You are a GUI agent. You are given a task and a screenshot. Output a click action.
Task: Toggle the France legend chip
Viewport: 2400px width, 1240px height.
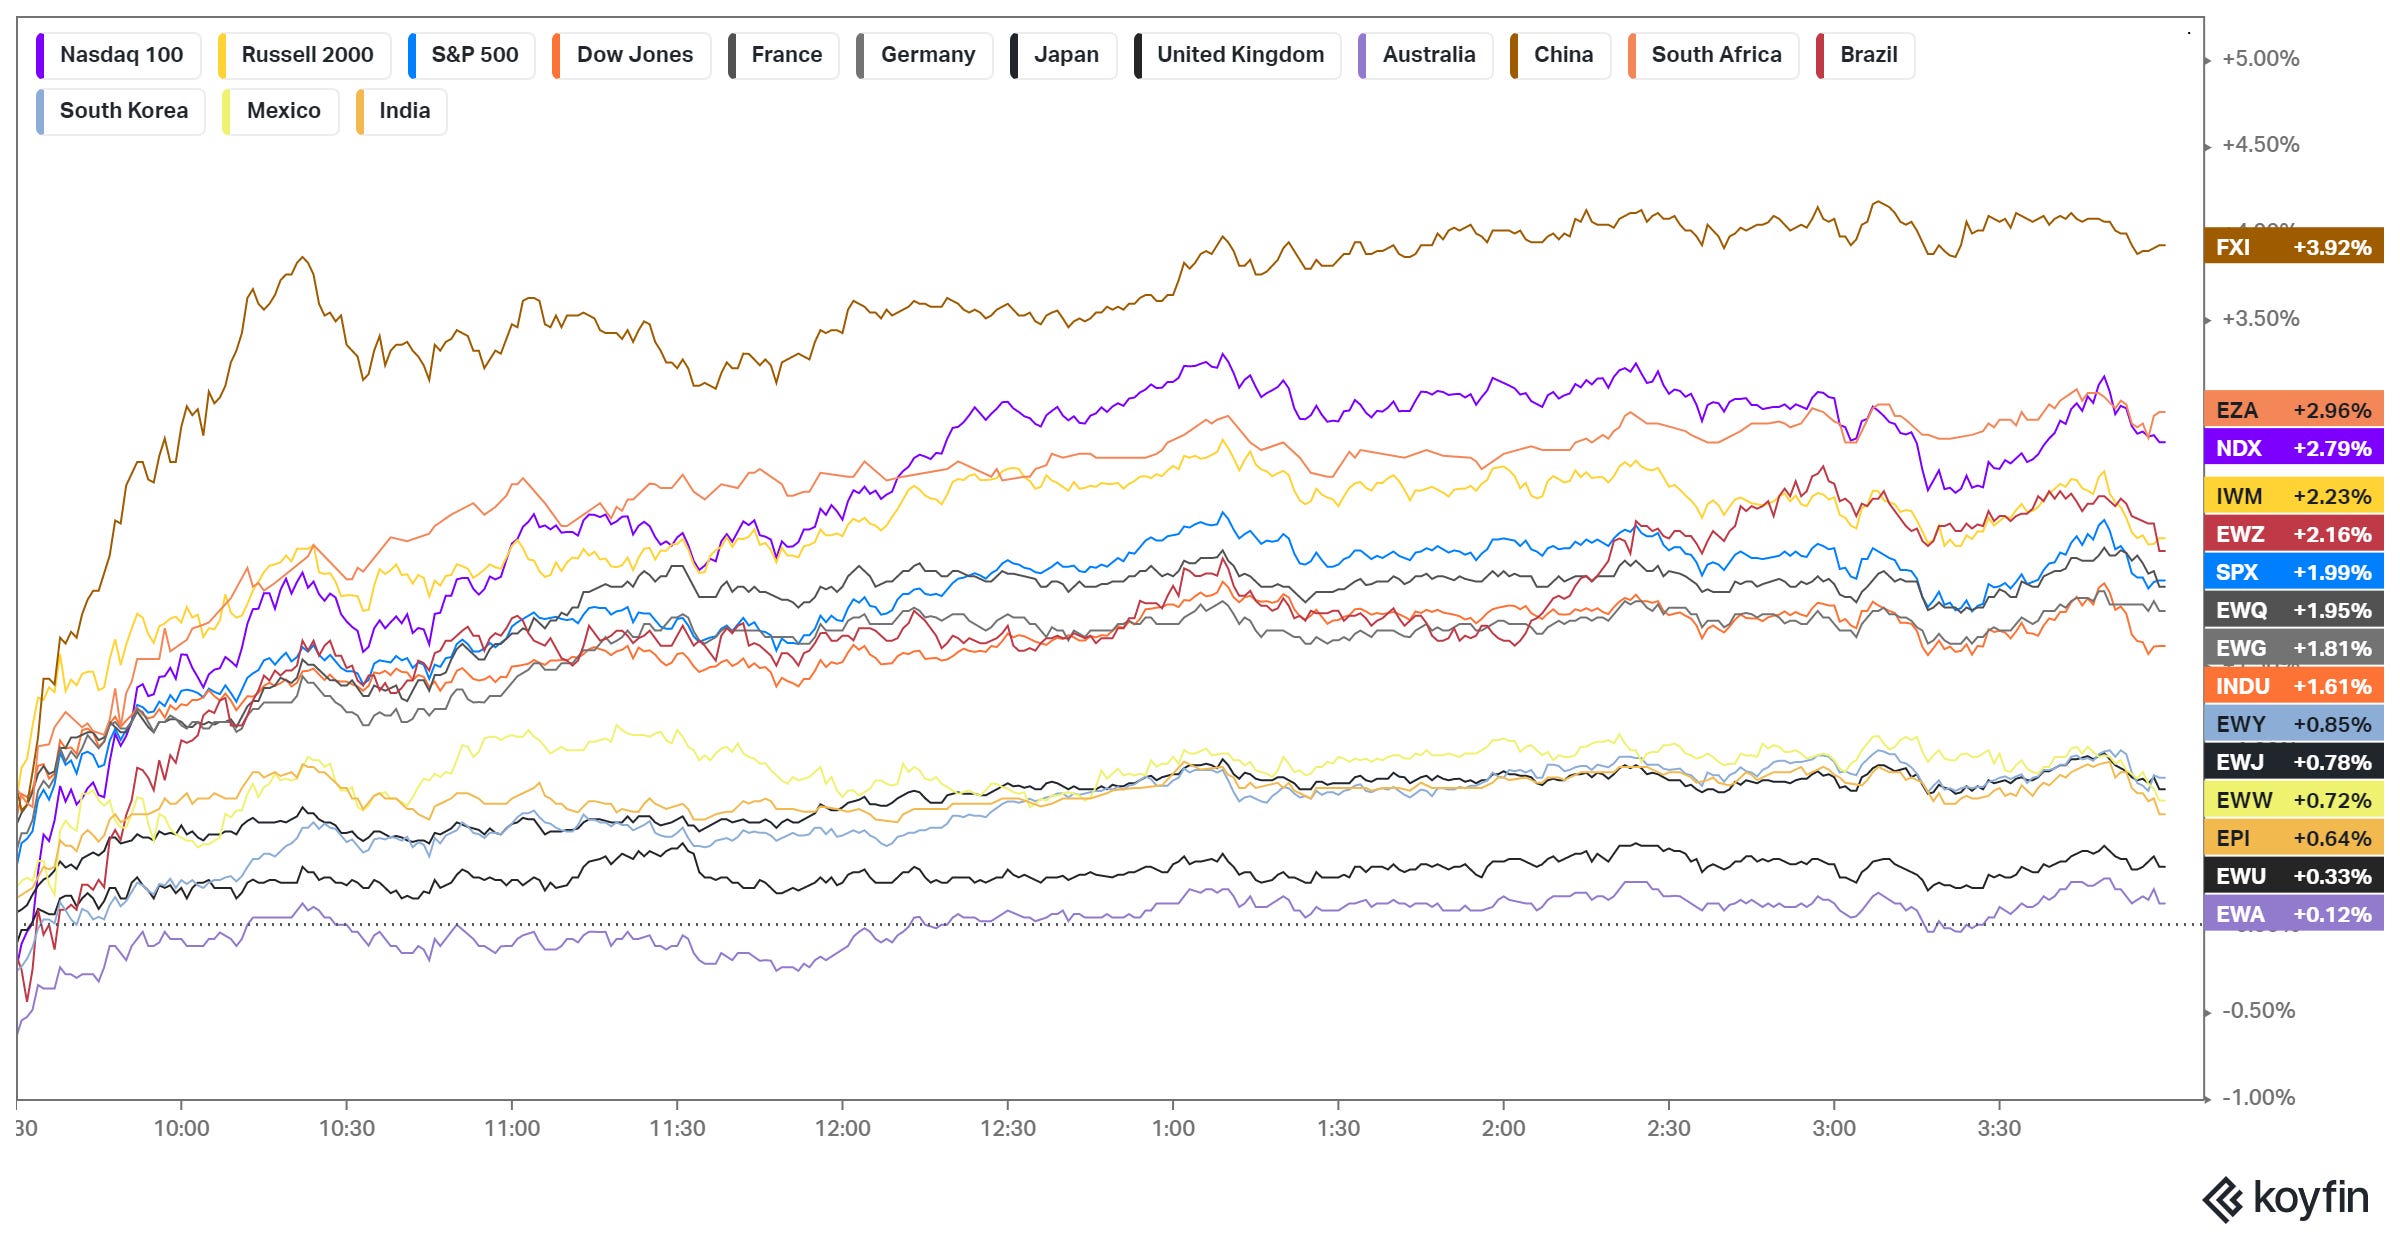(x=784, y=55)
